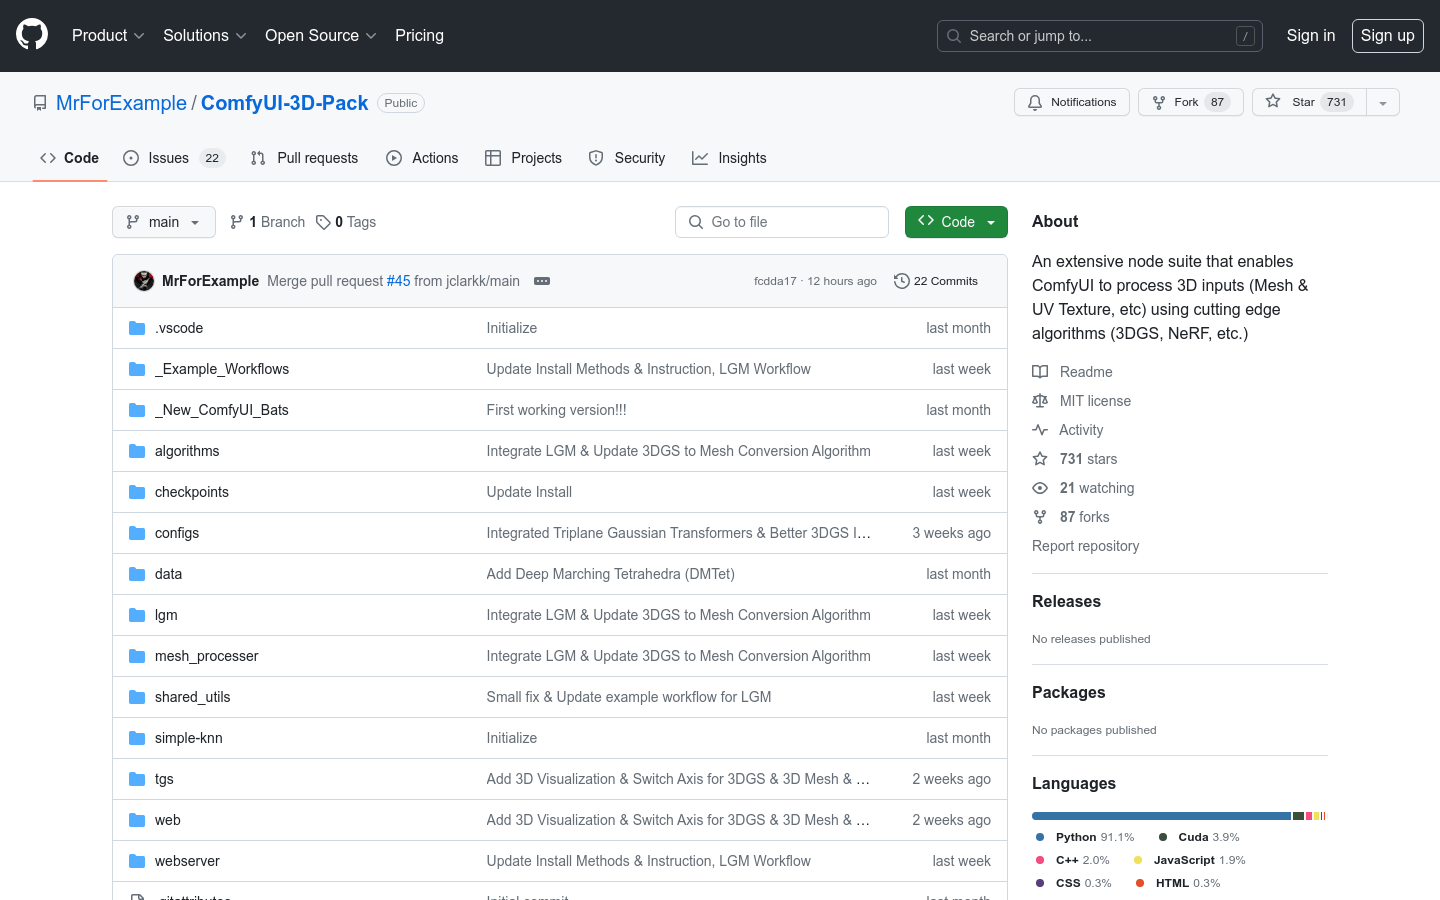Star the ComfyUI-3D-Pack repository

[1308, 102]
